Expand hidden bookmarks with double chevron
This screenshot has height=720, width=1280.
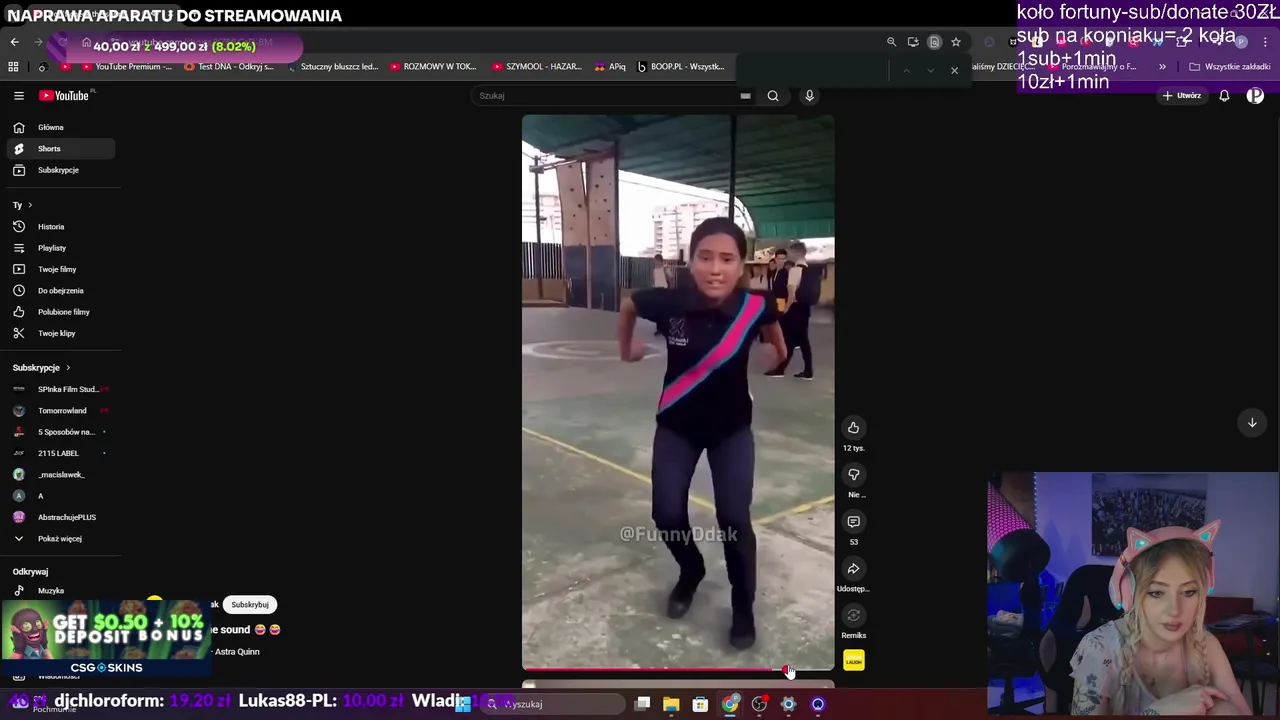[1162, 67]
